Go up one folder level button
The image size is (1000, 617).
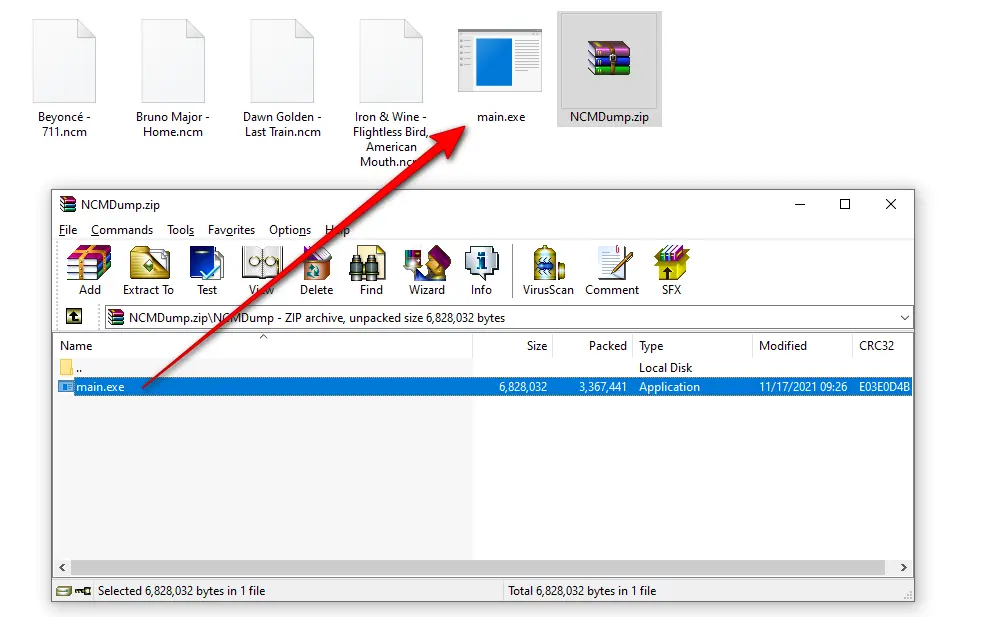tap(74, 316)
